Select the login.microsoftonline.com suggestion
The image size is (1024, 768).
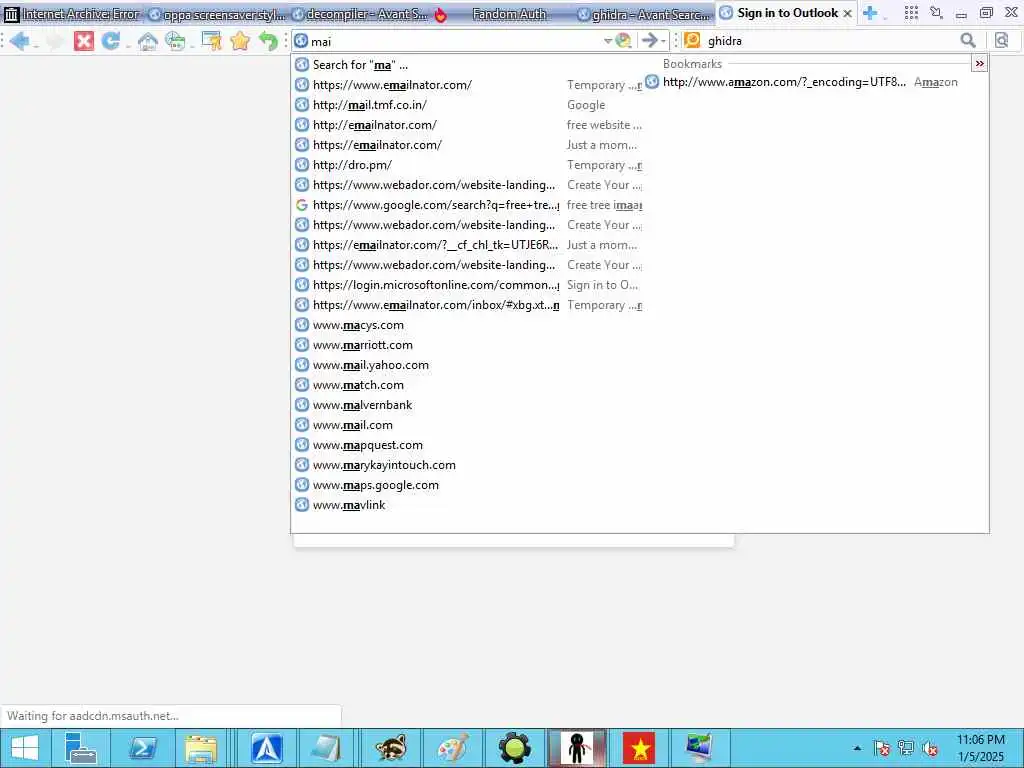coord(468,285)
